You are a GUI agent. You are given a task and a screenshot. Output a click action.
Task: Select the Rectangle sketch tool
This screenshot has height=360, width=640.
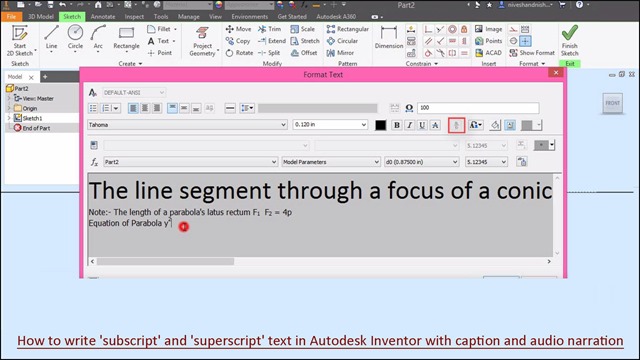(x=126, y=37)
